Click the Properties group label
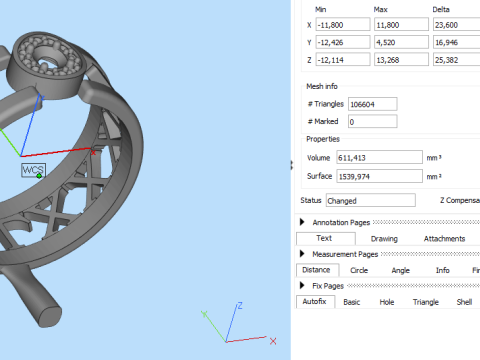This screenshot has height=360, width=480. 323,139
